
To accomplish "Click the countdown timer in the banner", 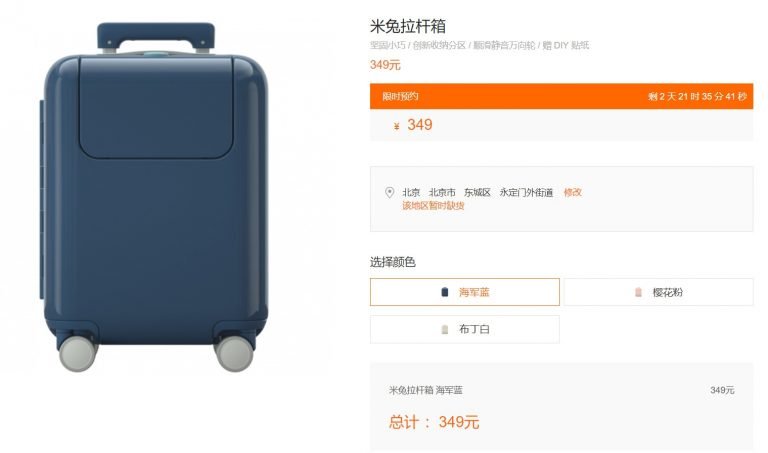I will pos(697,96).
